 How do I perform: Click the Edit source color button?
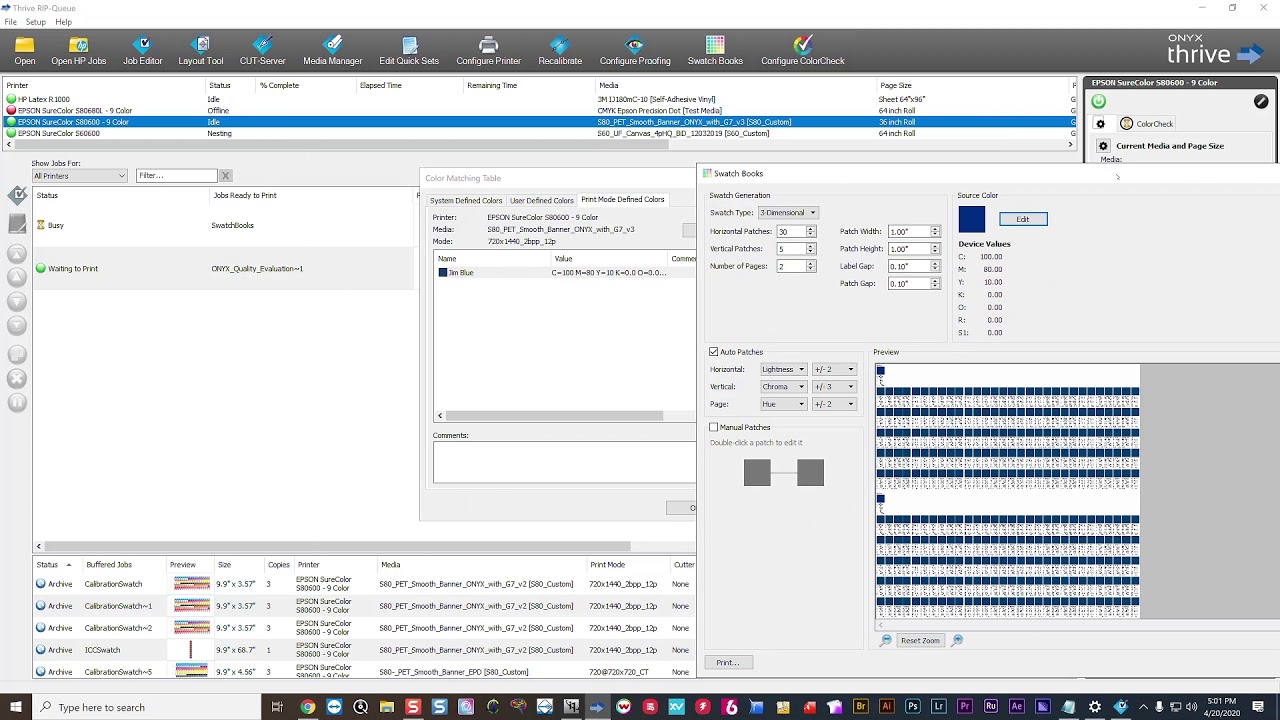(1023, 219)
